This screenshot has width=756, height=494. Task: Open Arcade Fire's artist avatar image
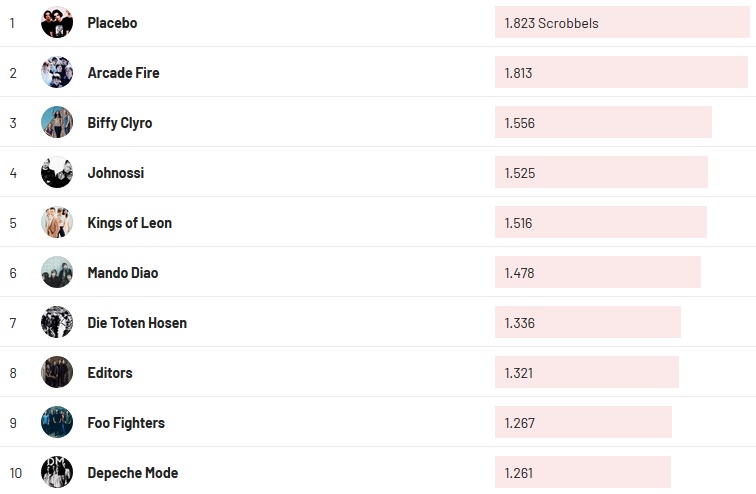(x=57, y=72)
